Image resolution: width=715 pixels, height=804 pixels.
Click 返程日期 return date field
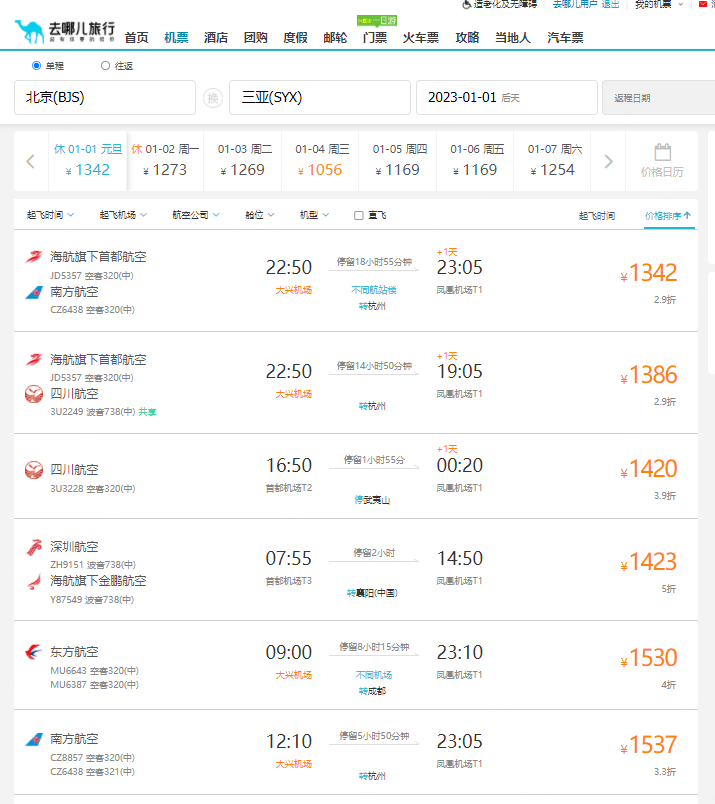(x=659, y=97)
